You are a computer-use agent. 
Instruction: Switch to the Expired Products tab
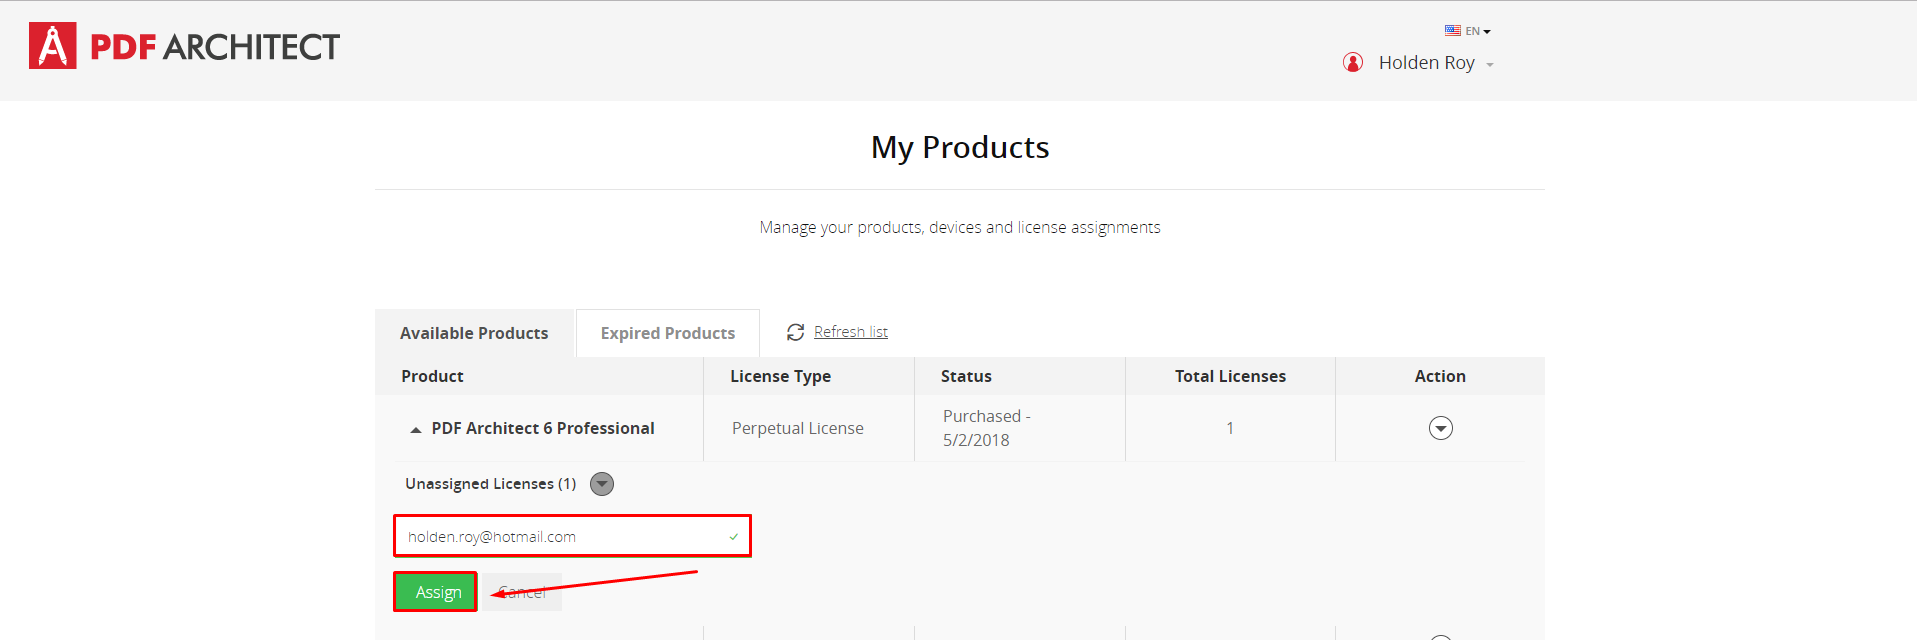[x=668, y=333]
